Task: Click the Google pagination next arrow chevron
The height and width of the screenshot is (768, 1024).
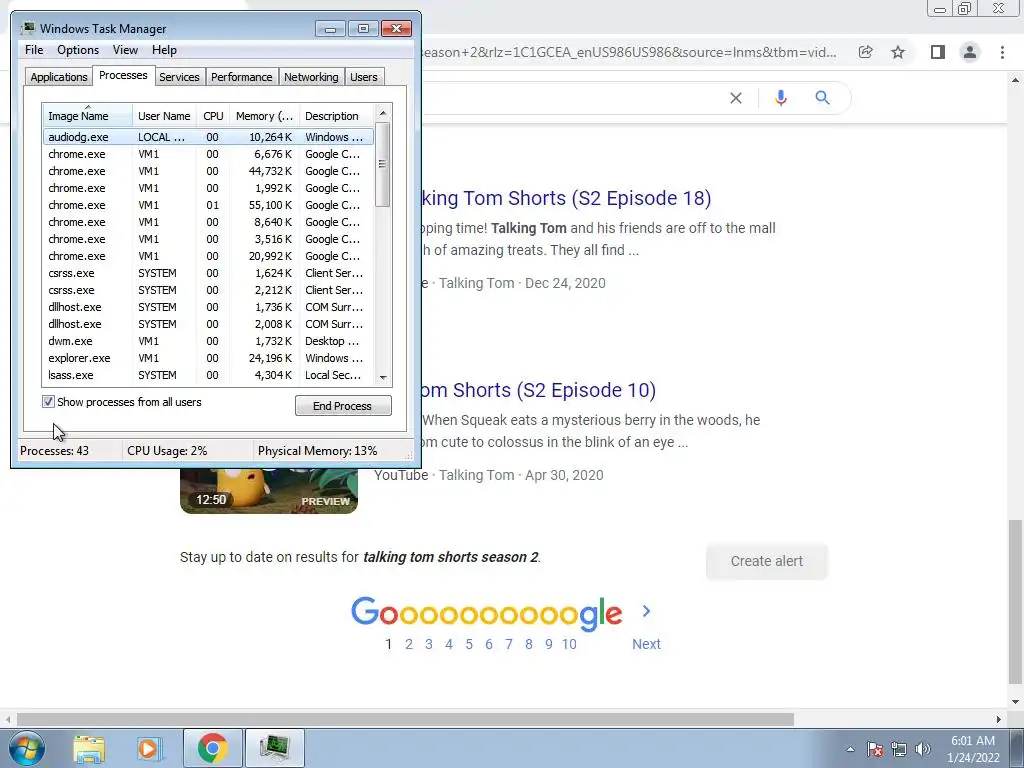Action: [647, 611]
